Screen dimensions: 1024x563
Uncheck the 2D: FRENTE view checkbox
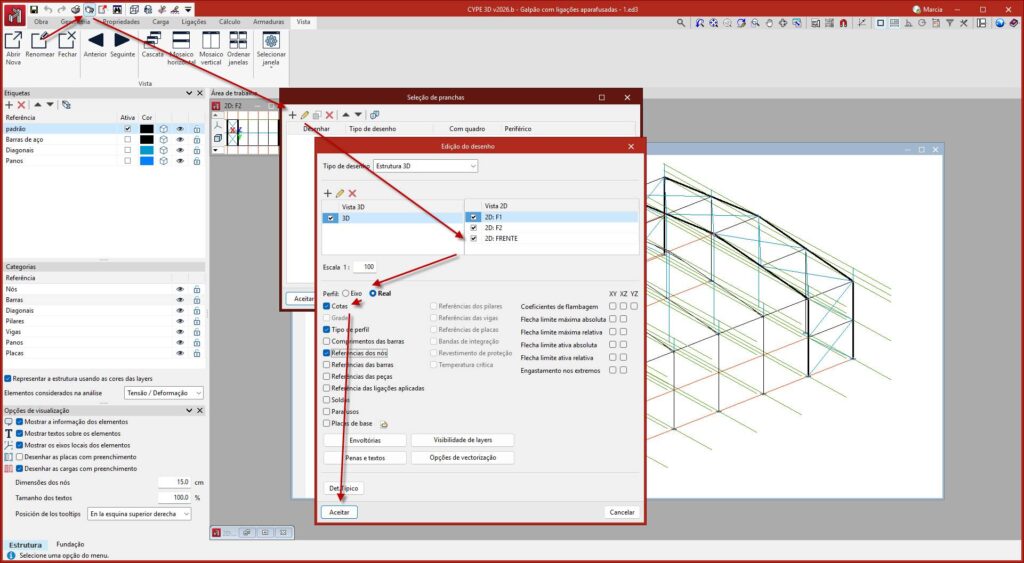(474, 239)
